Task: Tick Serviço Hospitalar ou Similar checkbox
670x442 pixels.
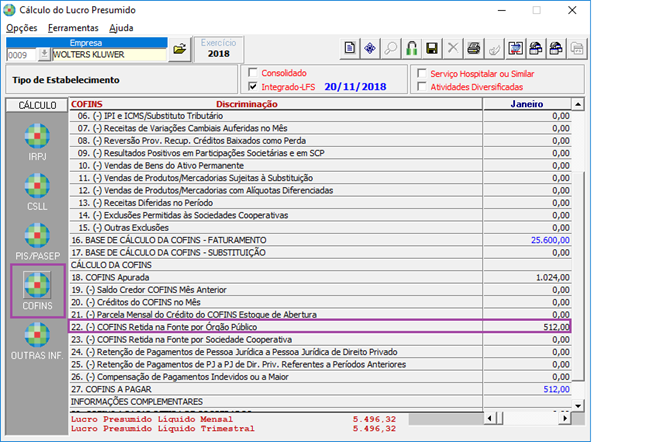Action: (422, 73)
